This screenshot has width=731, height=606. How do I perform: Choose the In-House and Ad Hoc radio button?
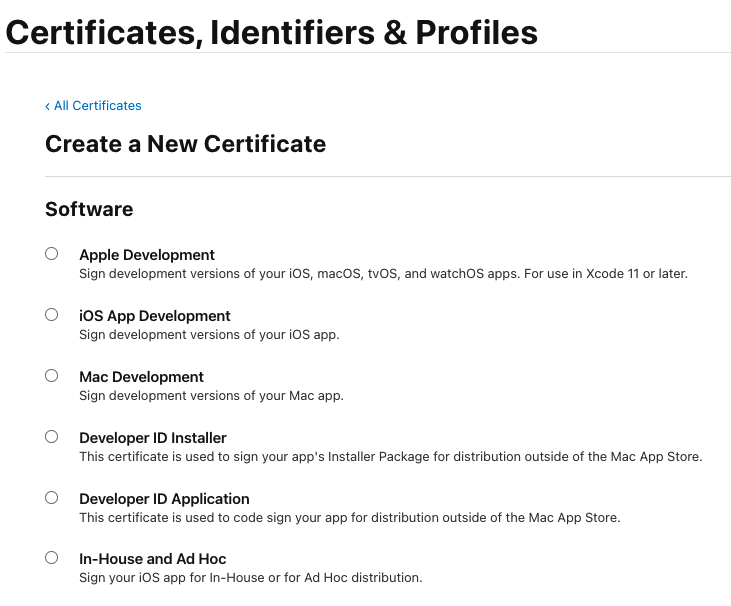pyautogui.click(x=52, y=558)
